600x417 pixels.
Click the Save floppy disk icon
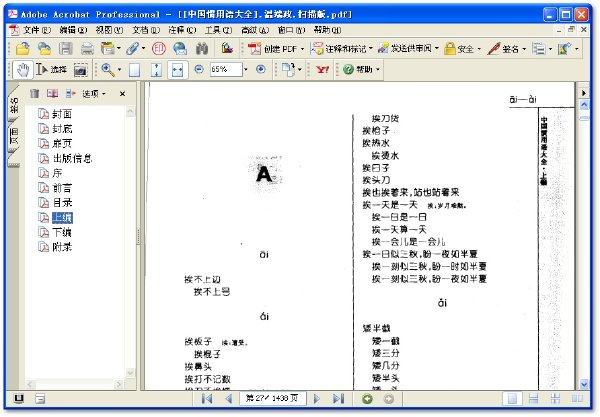point(66,49)
